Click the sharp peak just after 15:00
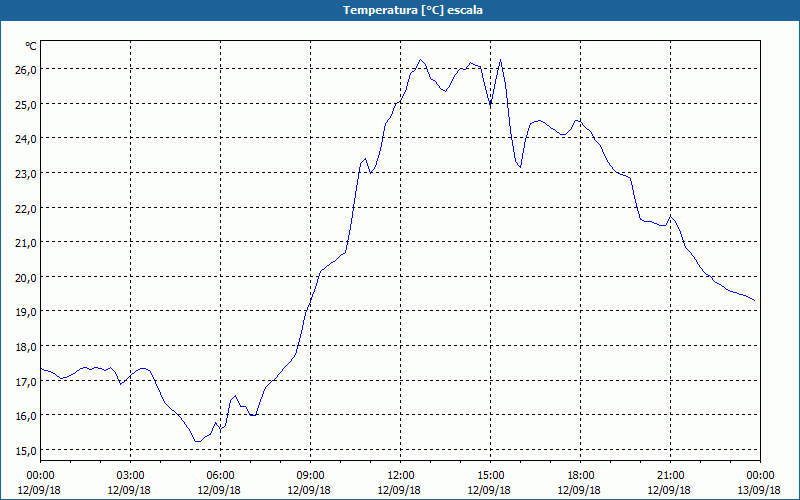The width and height of the screenshot is (800, 500). pos(501,60)
